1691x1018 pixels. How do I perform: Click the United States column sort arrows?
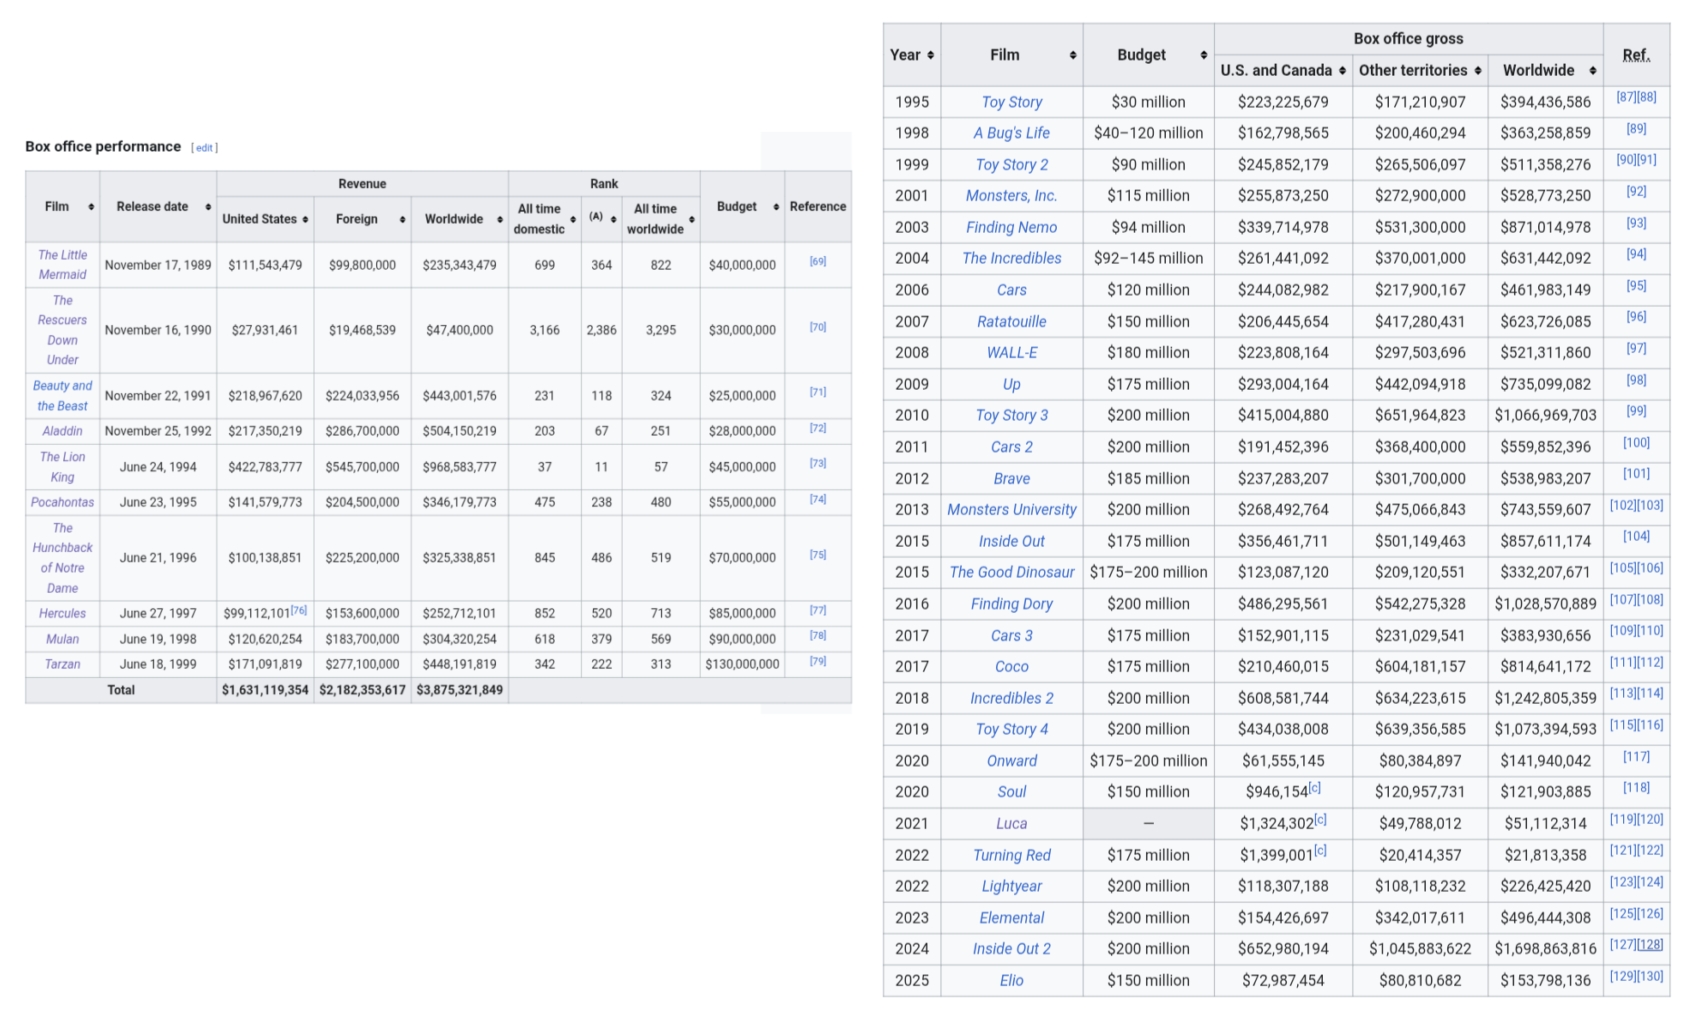(305, 219)
